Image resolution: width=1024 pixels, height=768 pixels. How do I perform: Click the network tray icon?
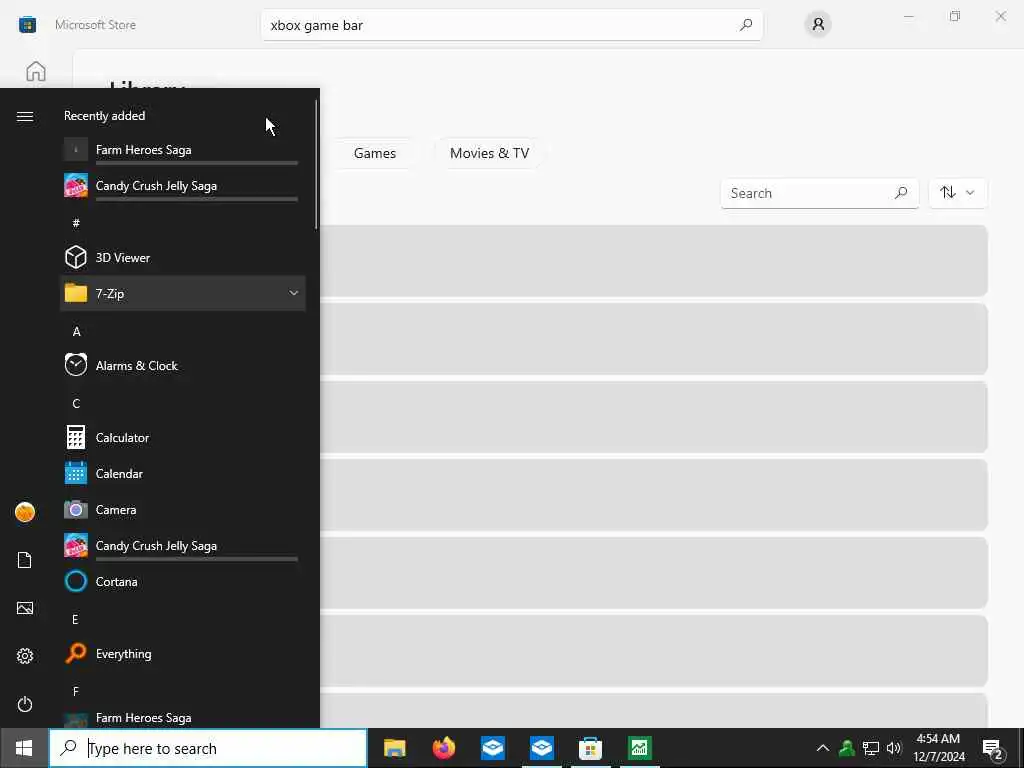tap(871, 748)
